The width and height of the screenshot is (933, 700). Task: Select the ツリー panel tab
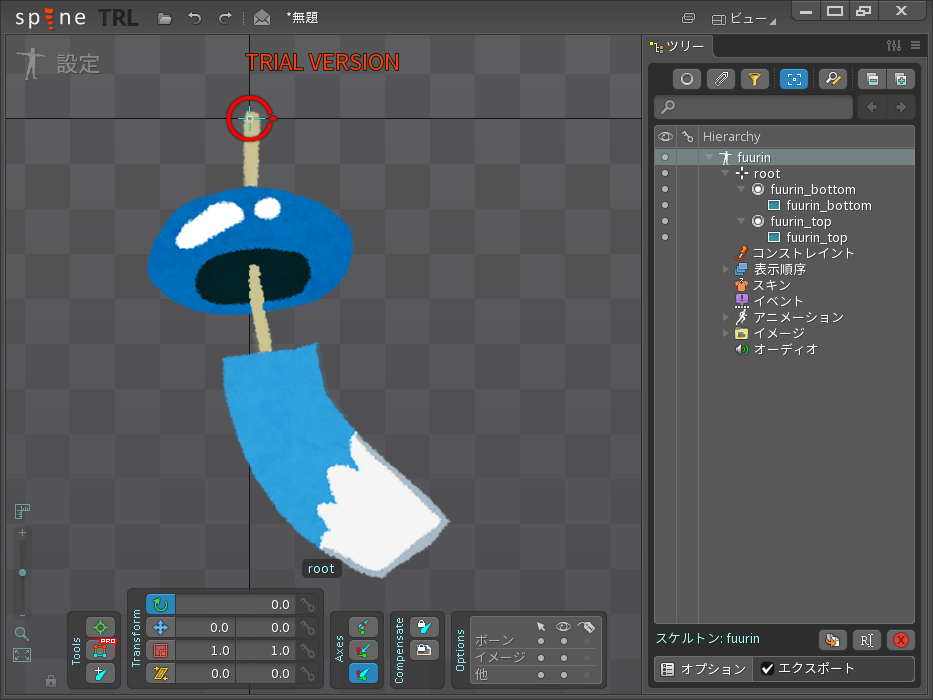point(678,46)
